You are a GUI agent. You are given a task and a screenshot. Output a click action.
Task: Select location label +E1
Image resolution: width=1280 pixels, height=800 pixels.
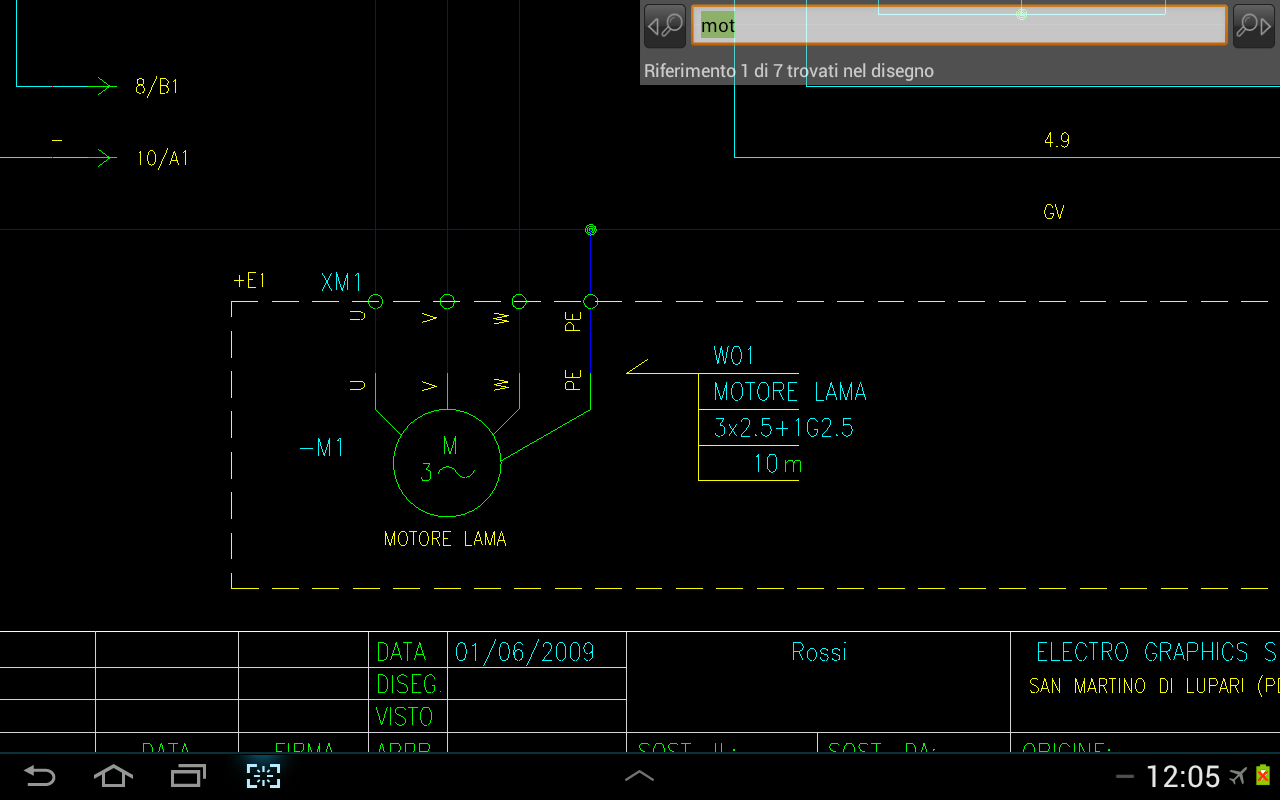click(x=250, y=281)
